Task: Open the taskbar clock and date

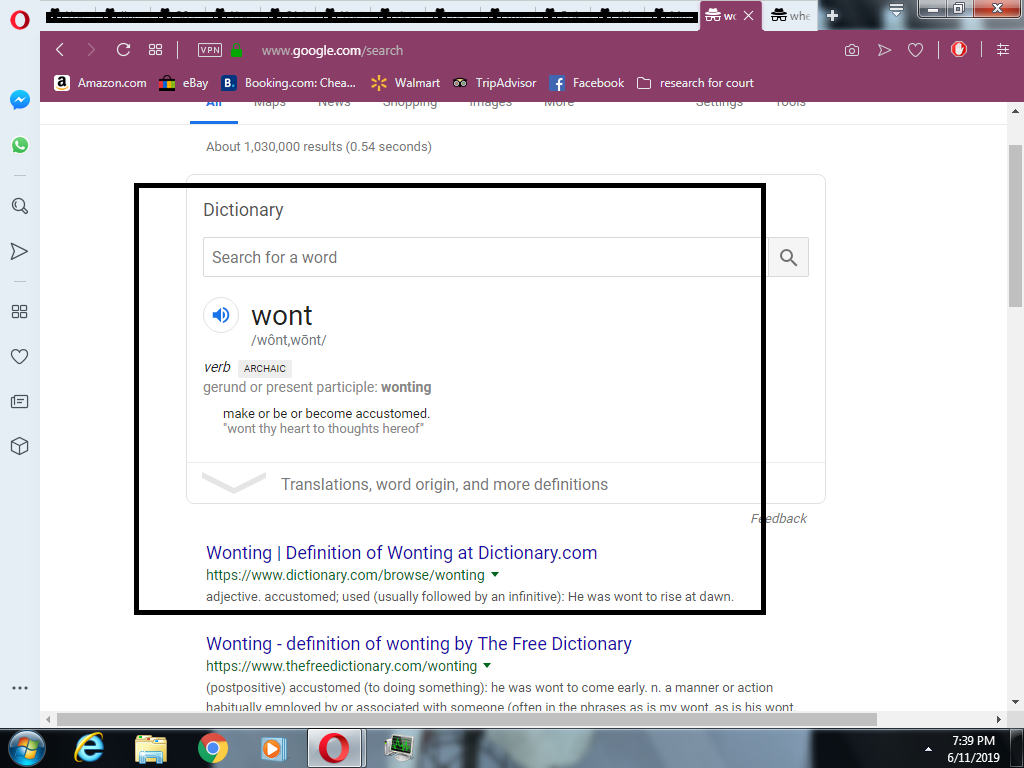Action: (x=973, y=749)
